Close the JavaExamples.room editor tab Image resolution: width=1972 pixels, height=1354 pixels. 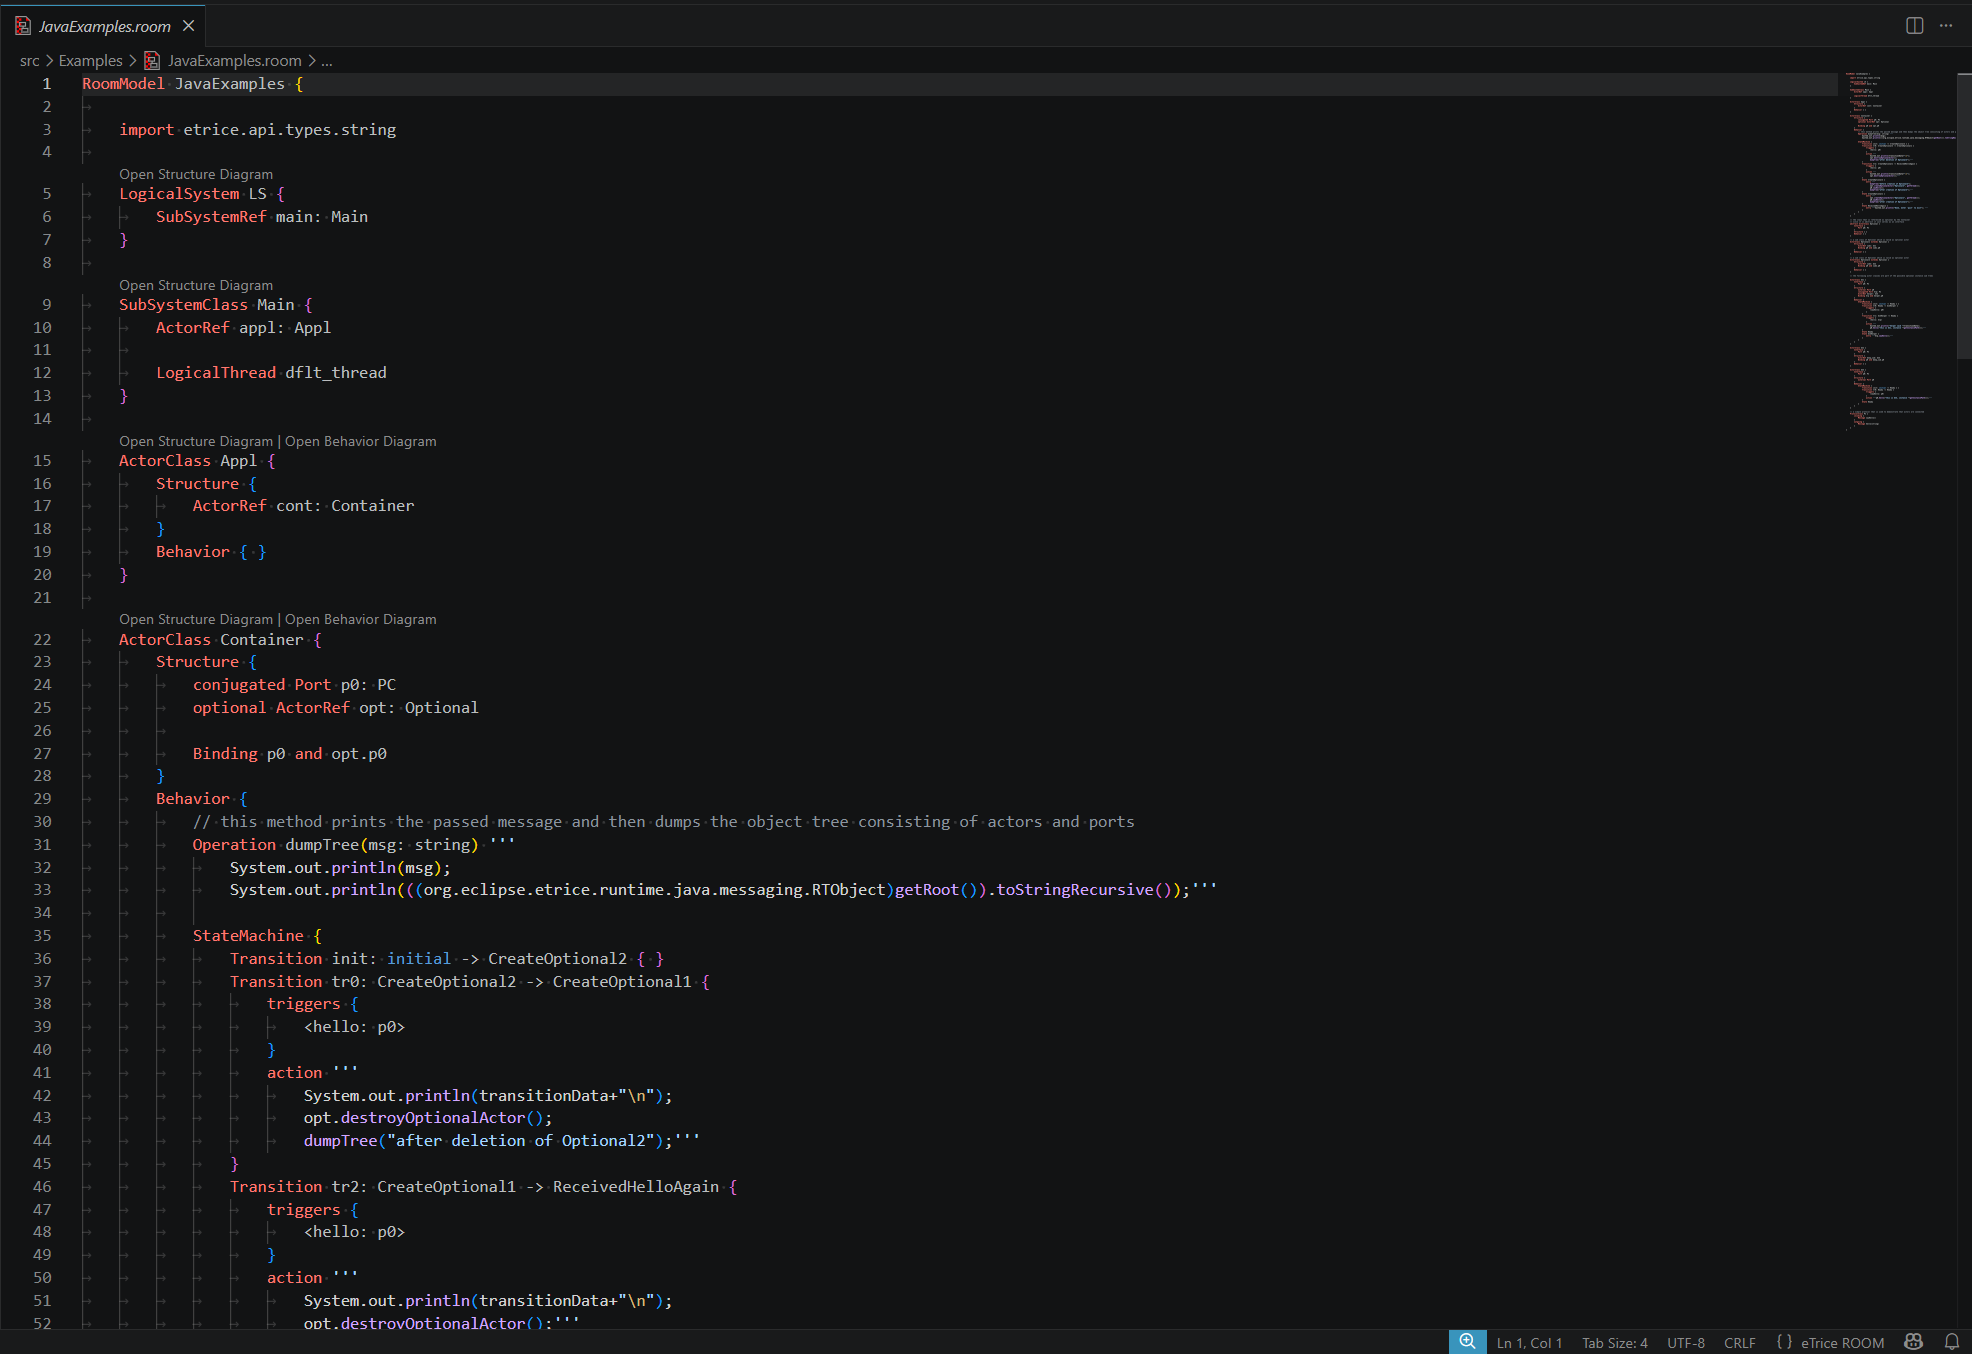(x=188, y=26)
